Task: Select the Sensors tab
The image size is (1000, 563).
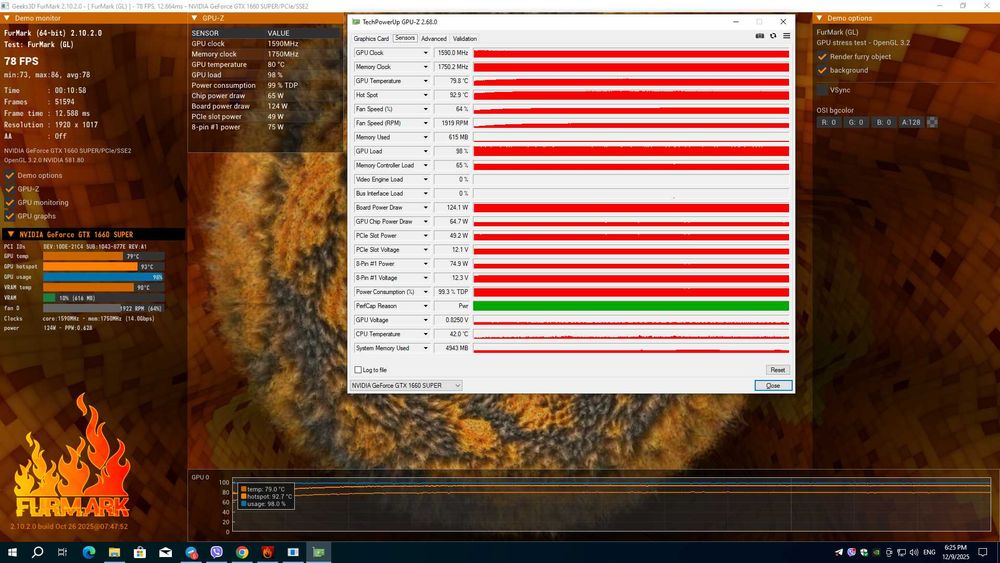Action: tap(405, 38)
